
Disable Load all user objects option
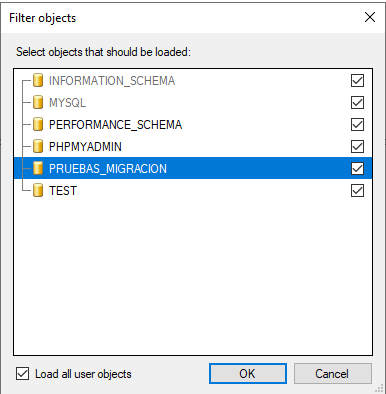(x=22, y=374)
